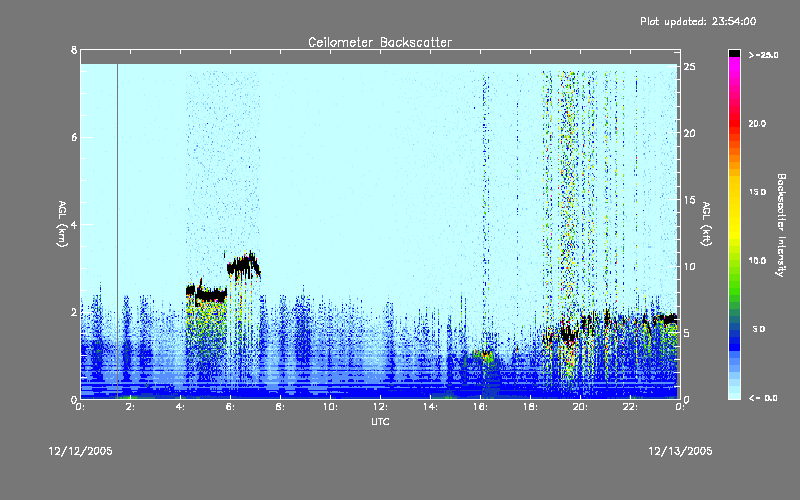
Task: Click the '8' tick on left km axis
Action: click(74, 50)
